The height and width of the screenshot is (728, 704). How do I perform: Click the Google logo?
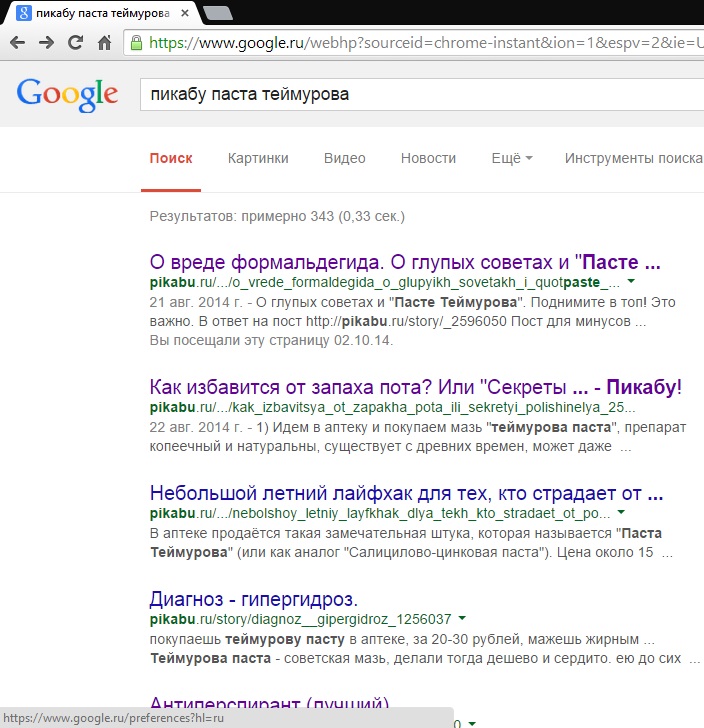pyautogui.click(x=67, y=94)
